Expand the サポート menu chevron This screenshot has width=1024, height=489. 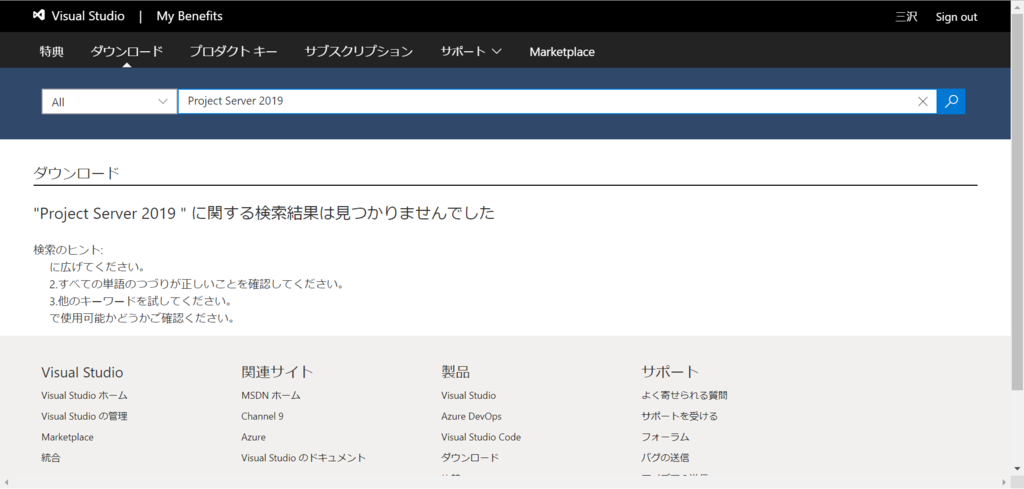click(x=496, y=52)
